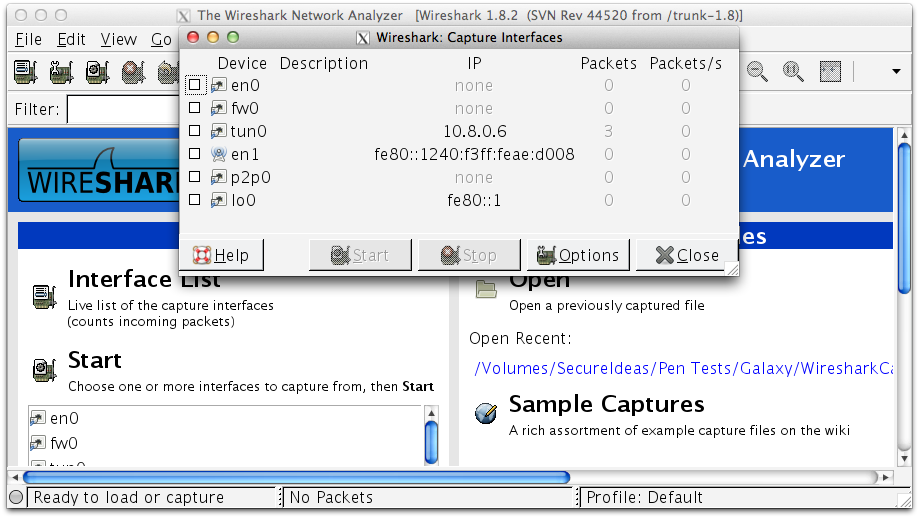919x518 pixels.
Task: Start a new live capture toolbar icon
Action: (x=97, y=71)
